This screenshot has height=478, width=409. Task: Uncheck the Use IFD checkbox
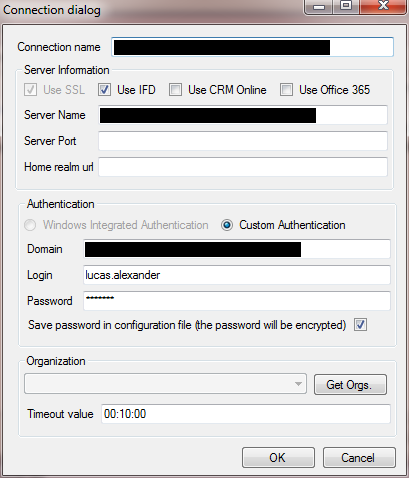pyautogui.click(x=104, y=90)
